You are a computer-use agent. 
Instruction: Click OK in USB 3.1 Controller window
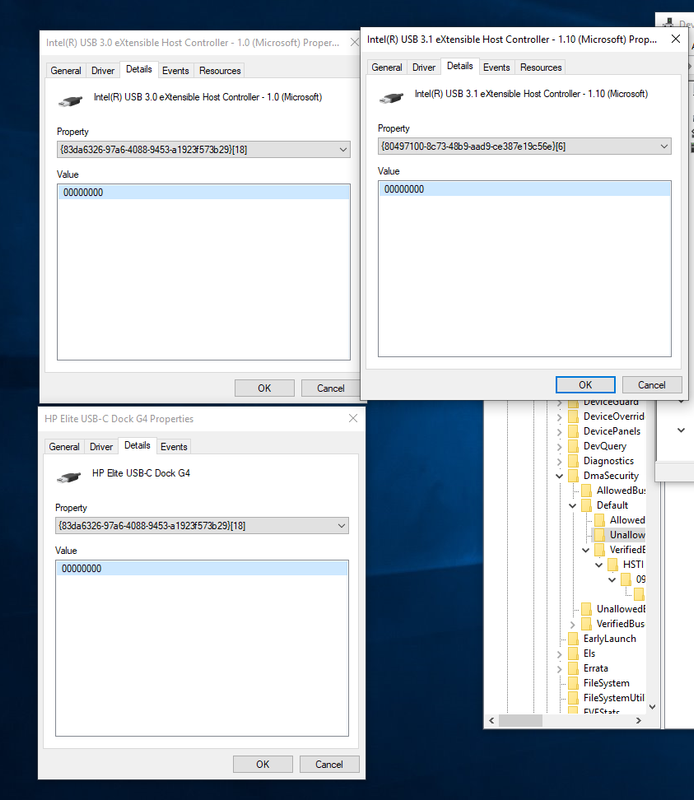click(x=585, y=385)
